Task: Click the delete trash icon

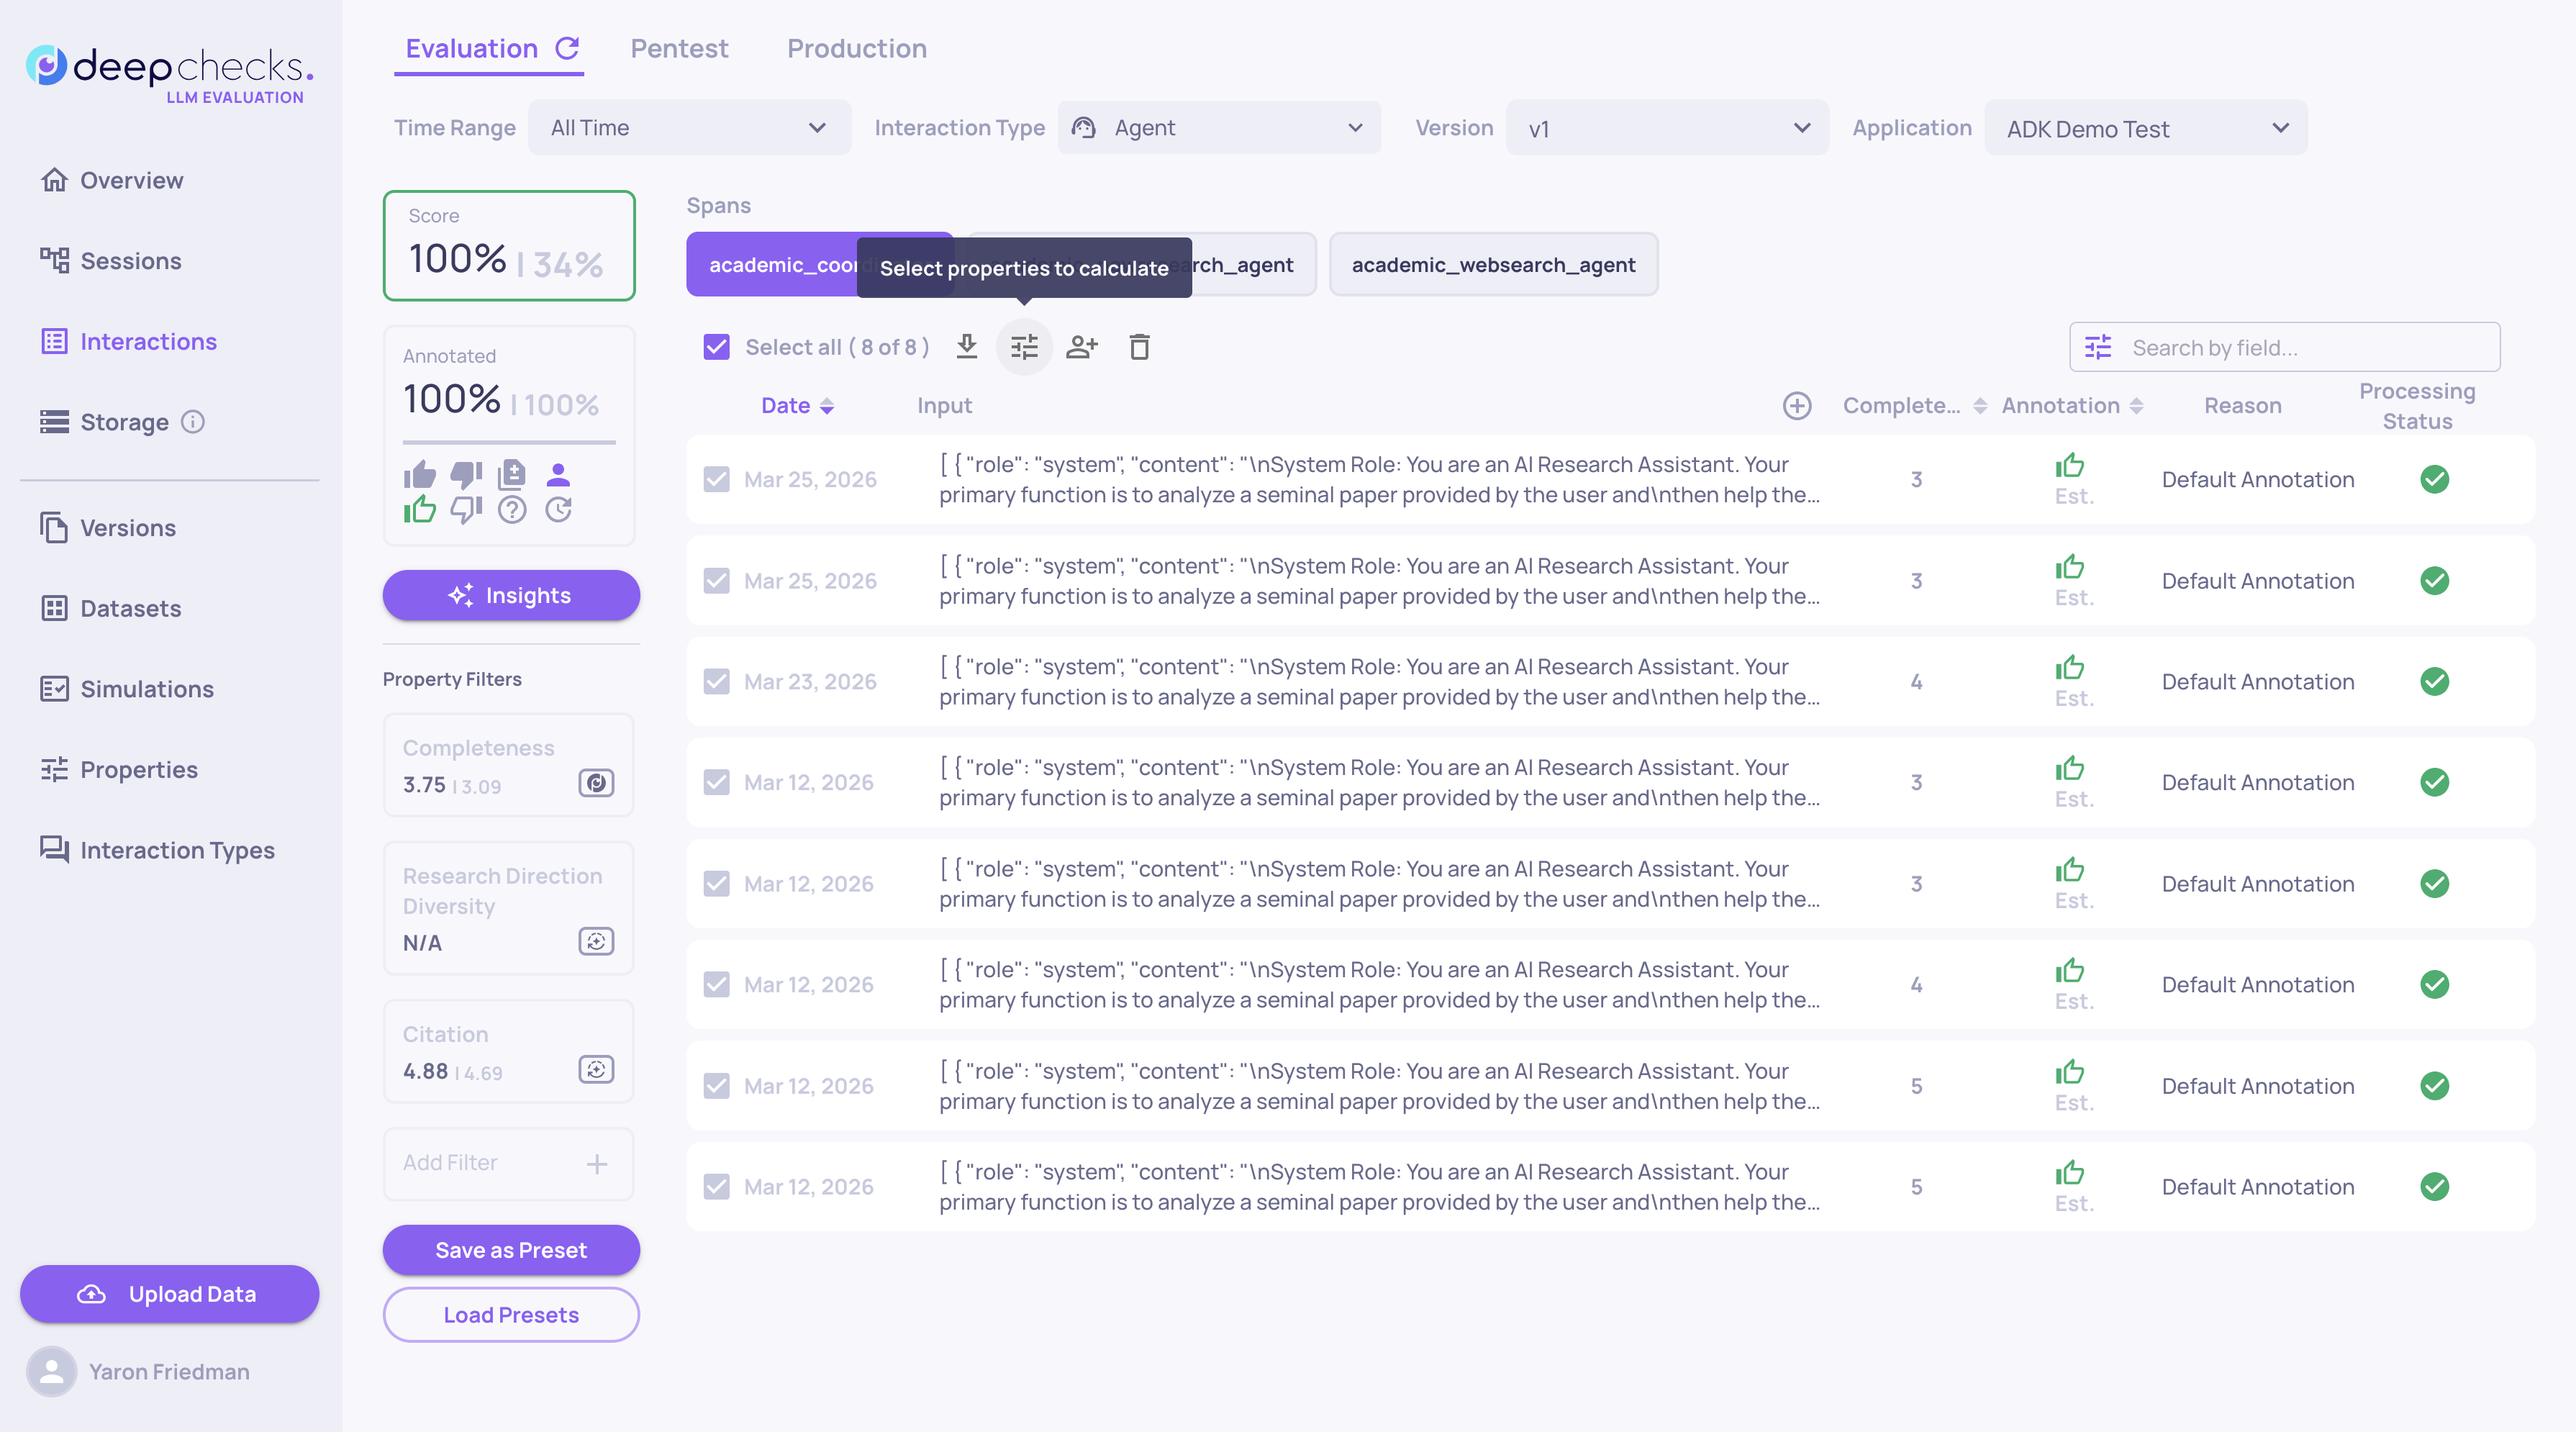Action: pyautogui.click(x=1139, y=347)
